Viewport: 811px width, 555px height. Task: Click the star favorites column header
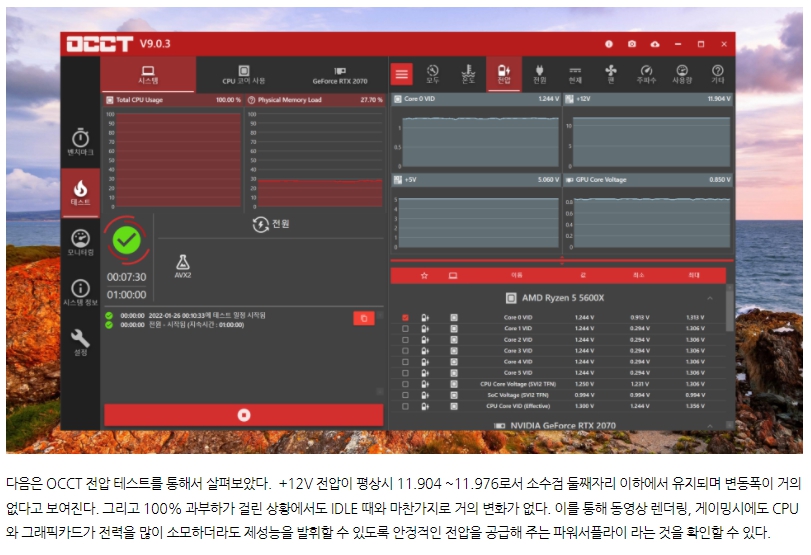tap(424, 276)
